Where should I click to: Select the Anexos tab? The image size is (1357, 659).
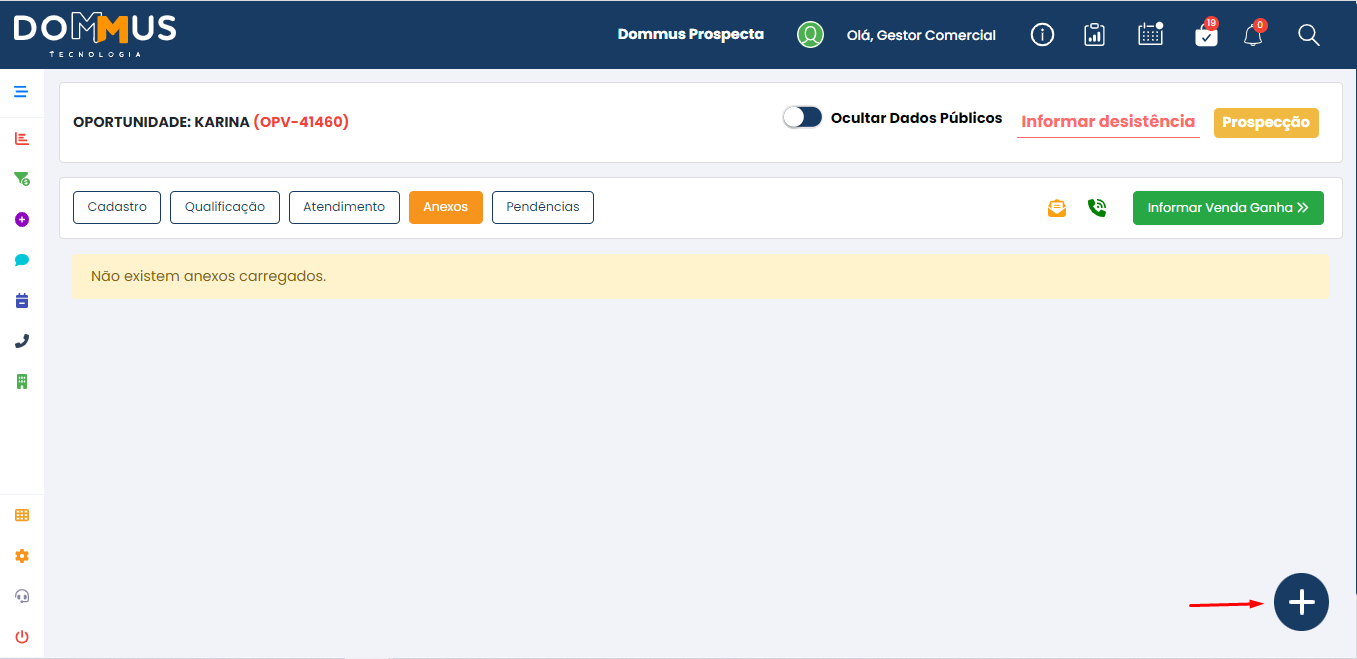[x=446, y=207]
